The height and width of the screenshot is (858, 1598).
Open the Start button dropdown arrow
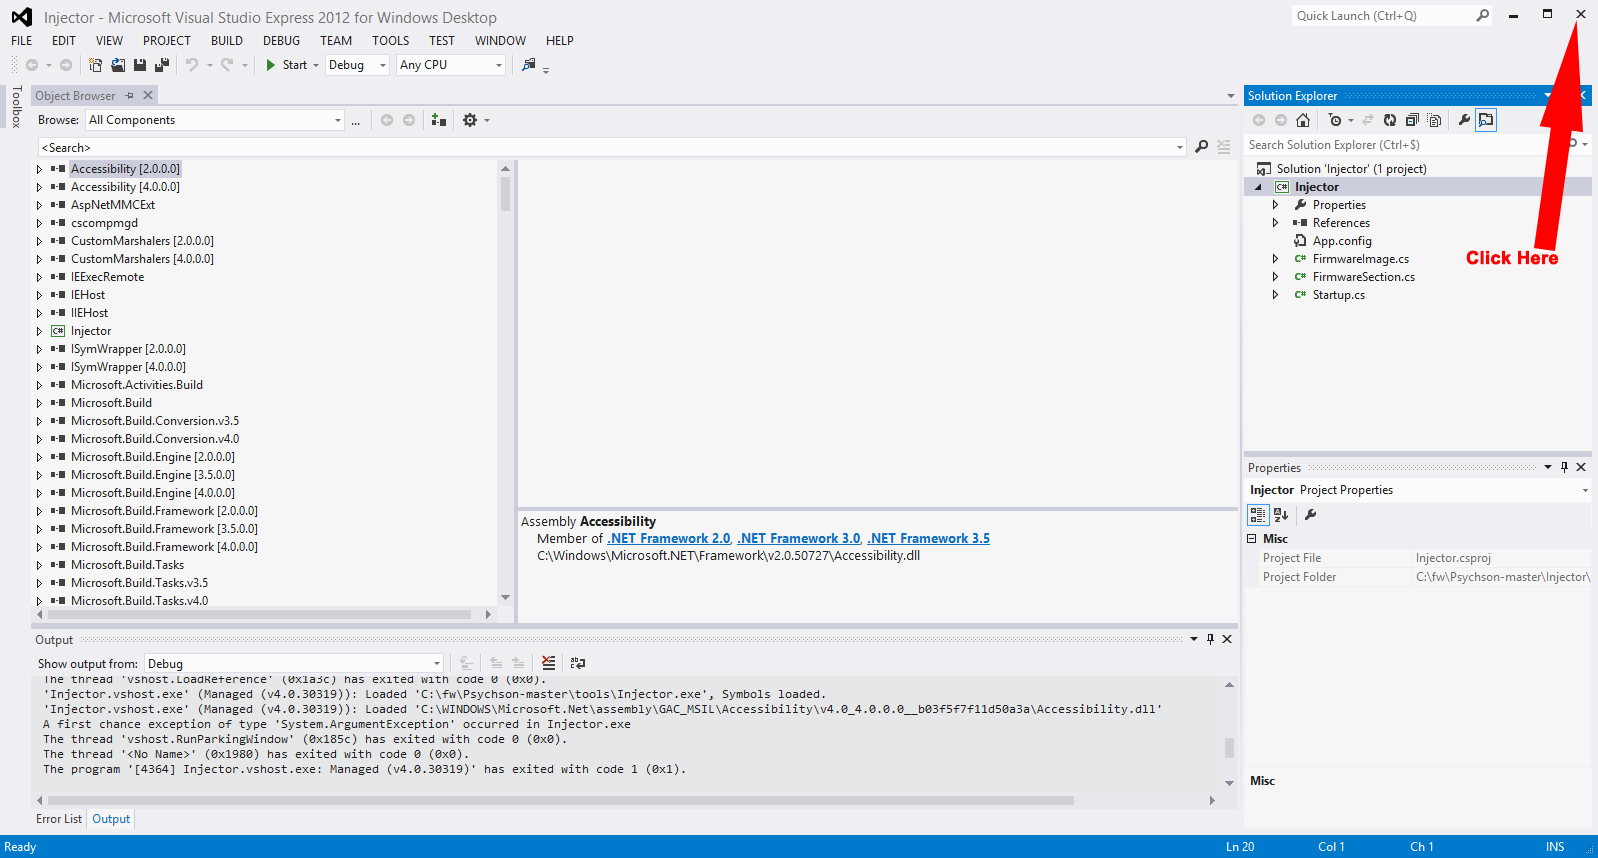(316, 65)
